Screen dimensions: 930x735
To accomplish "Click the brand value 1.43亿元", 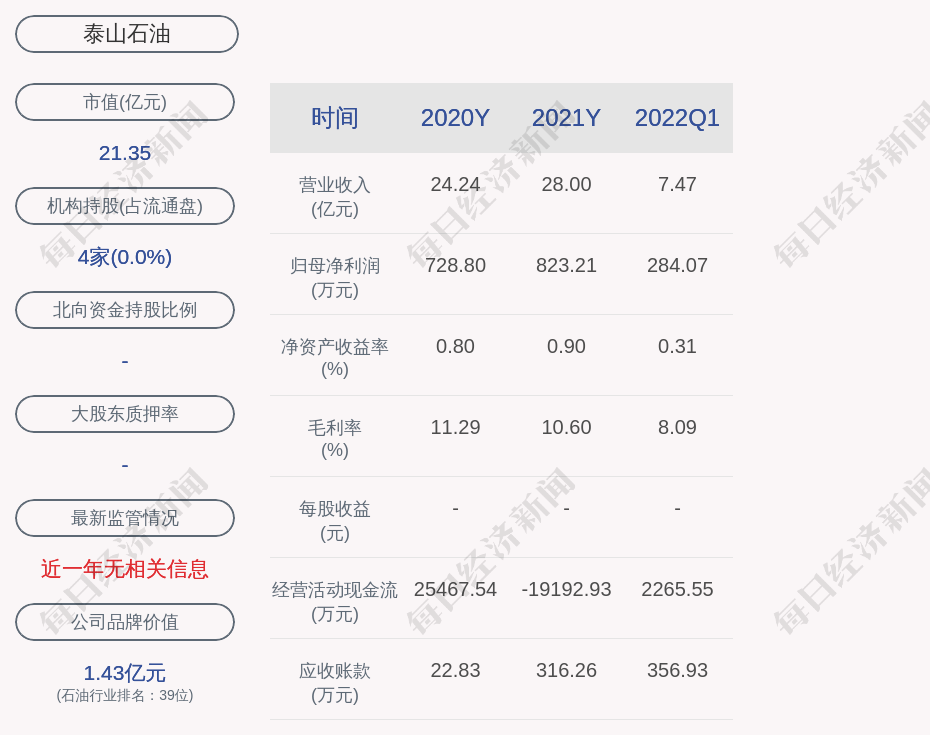I will [125, 673].
